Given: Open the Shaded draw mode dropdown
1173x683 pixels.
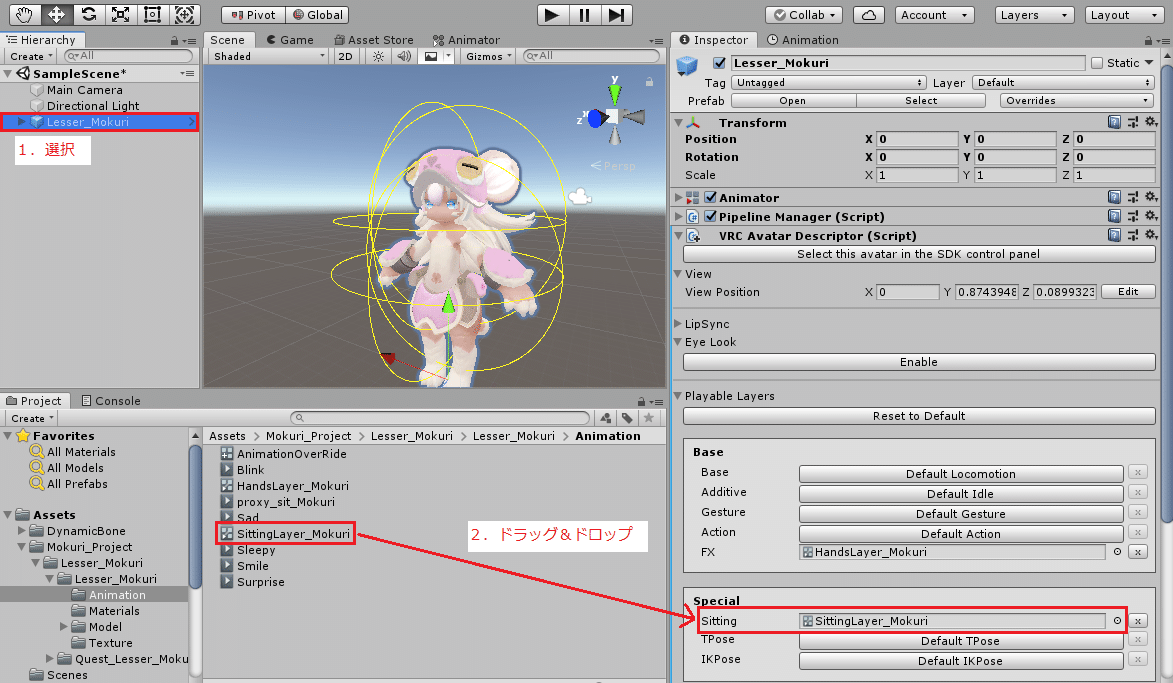Looking at the screenshot, I should 269,56.
